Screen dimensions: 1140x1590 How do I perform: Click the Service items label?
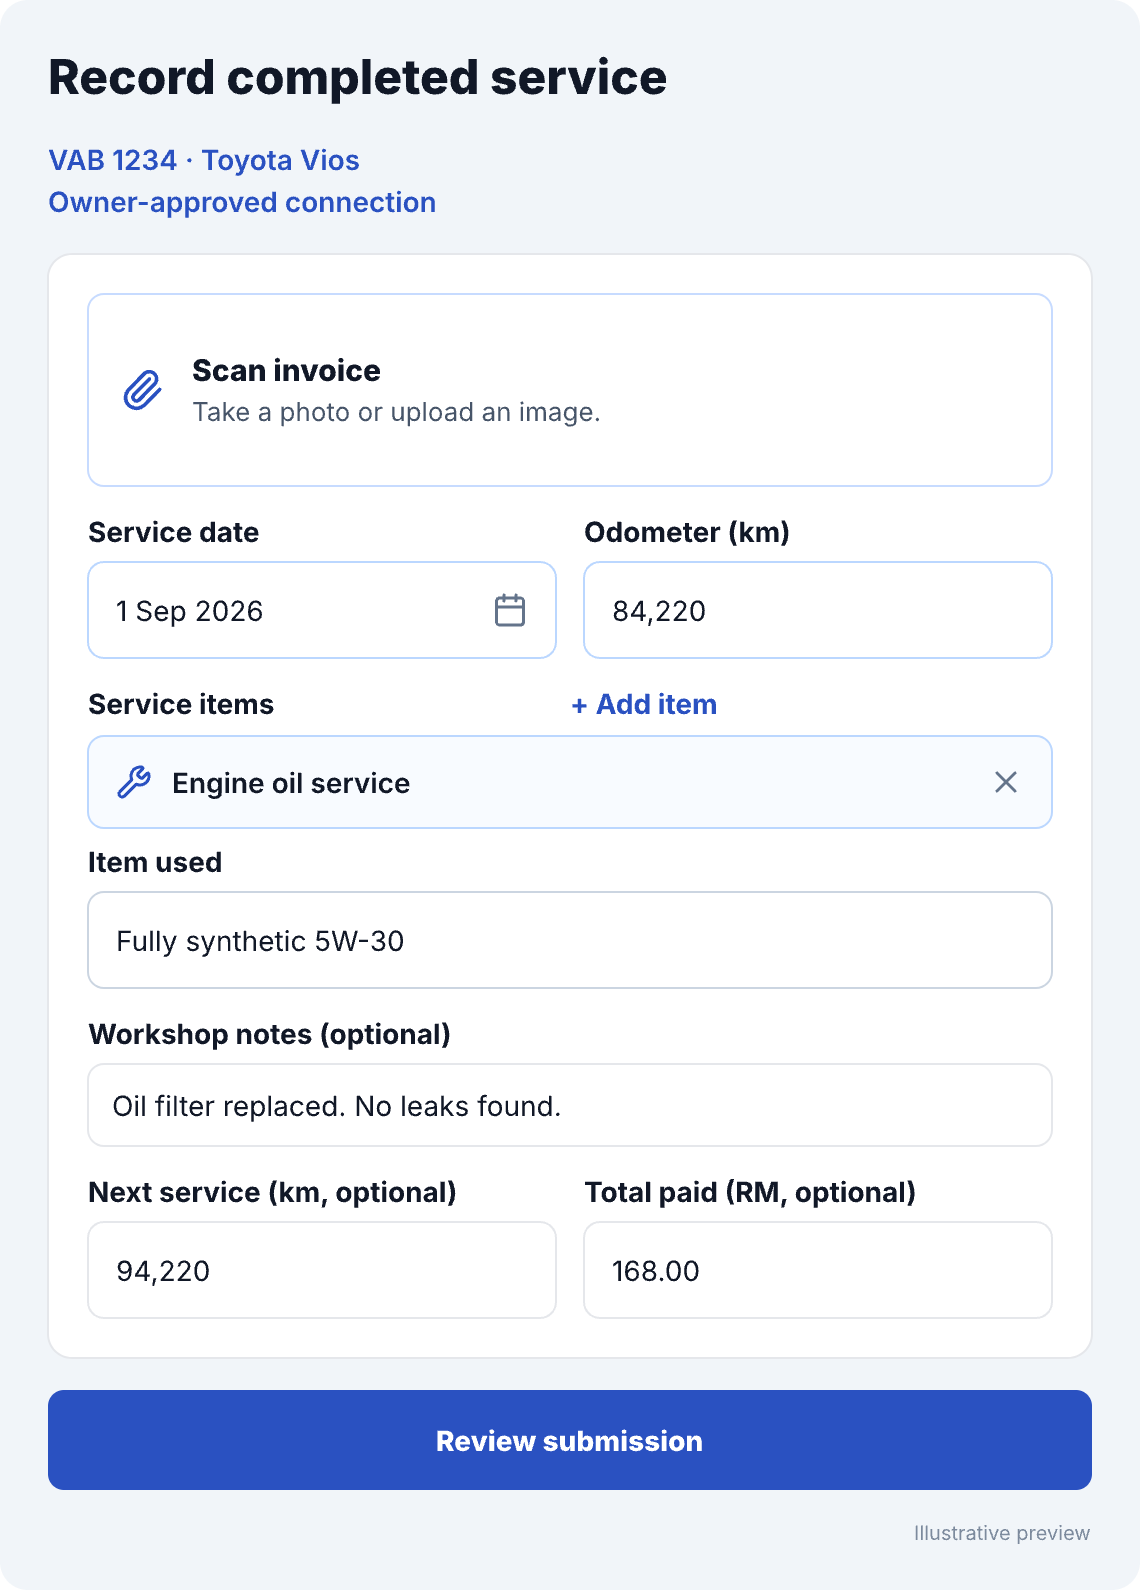[x=181, y=704]
